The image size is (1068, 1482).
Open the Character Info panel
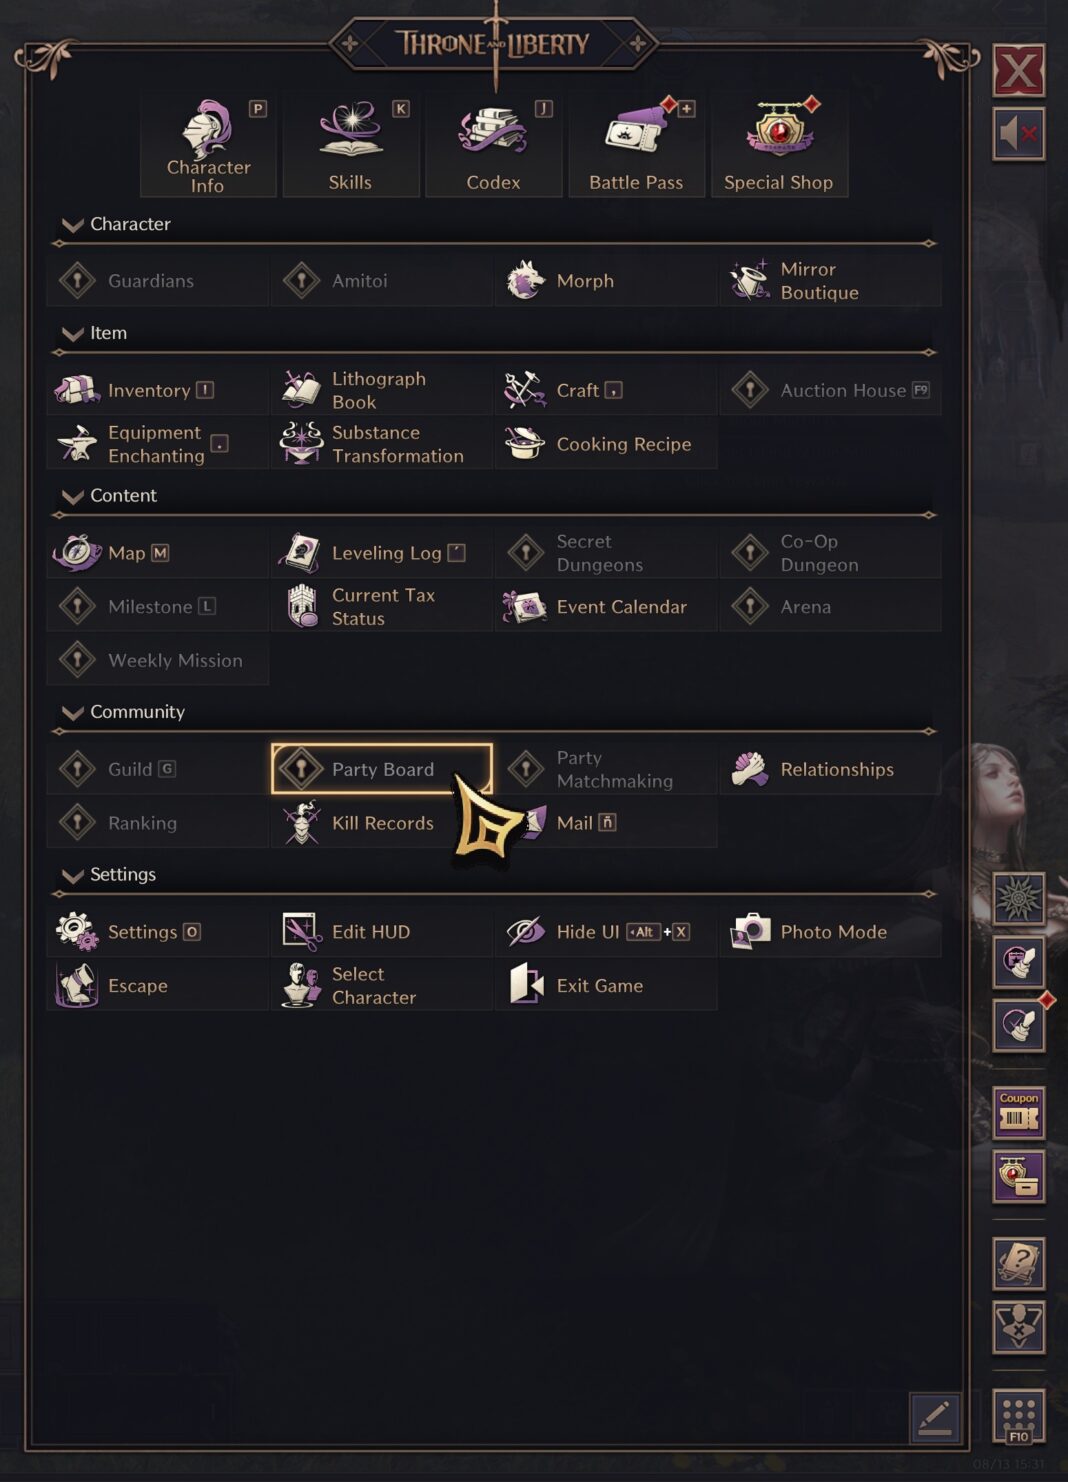pyautogui.click(x=207, y=145)
